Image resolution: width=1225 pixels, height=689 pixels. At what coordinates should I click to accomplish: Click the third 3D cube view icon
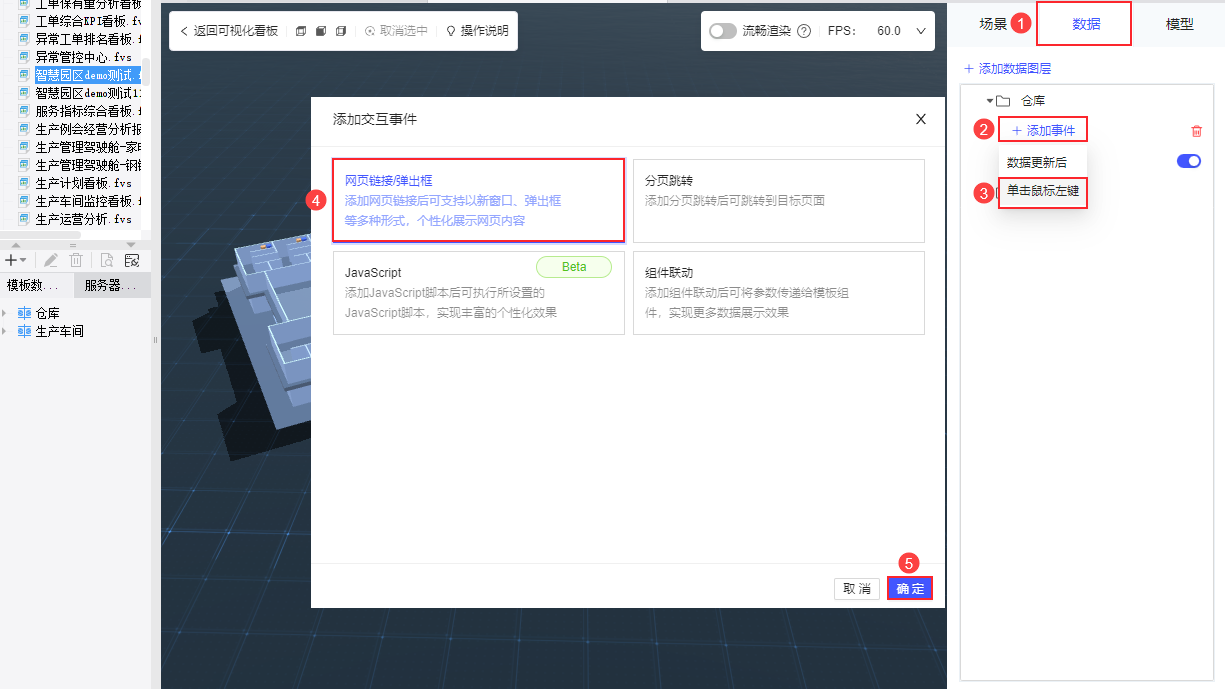341,31
